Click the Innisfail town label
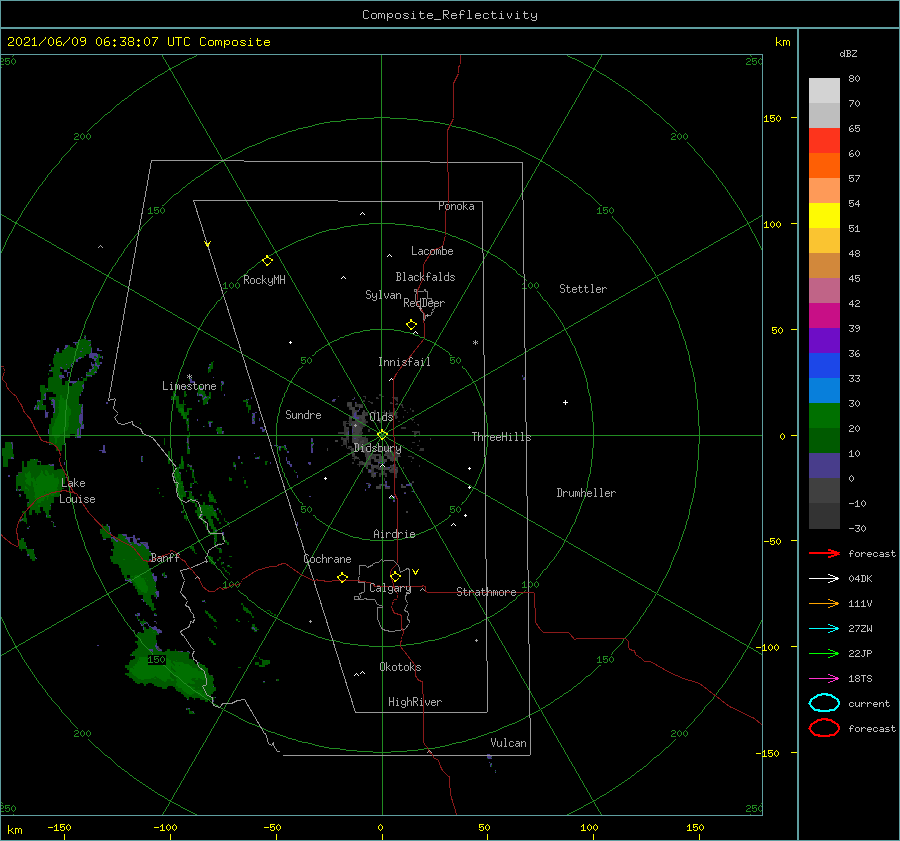This screenshot has width=900, height=841. pyautogui.click(x=404, y=362)
